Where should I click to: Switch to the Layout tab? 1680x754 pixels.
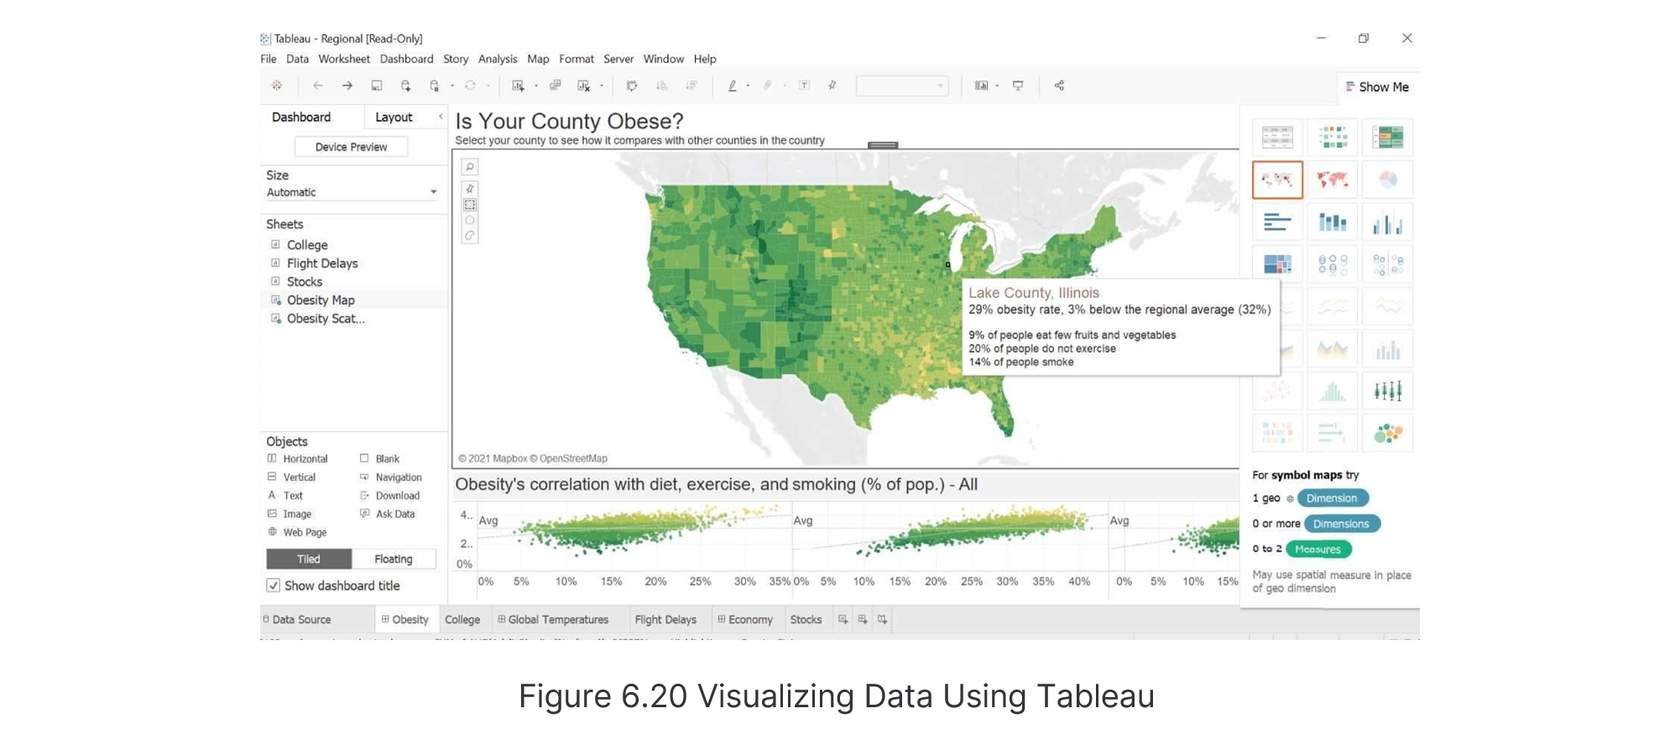click(394, 117)
